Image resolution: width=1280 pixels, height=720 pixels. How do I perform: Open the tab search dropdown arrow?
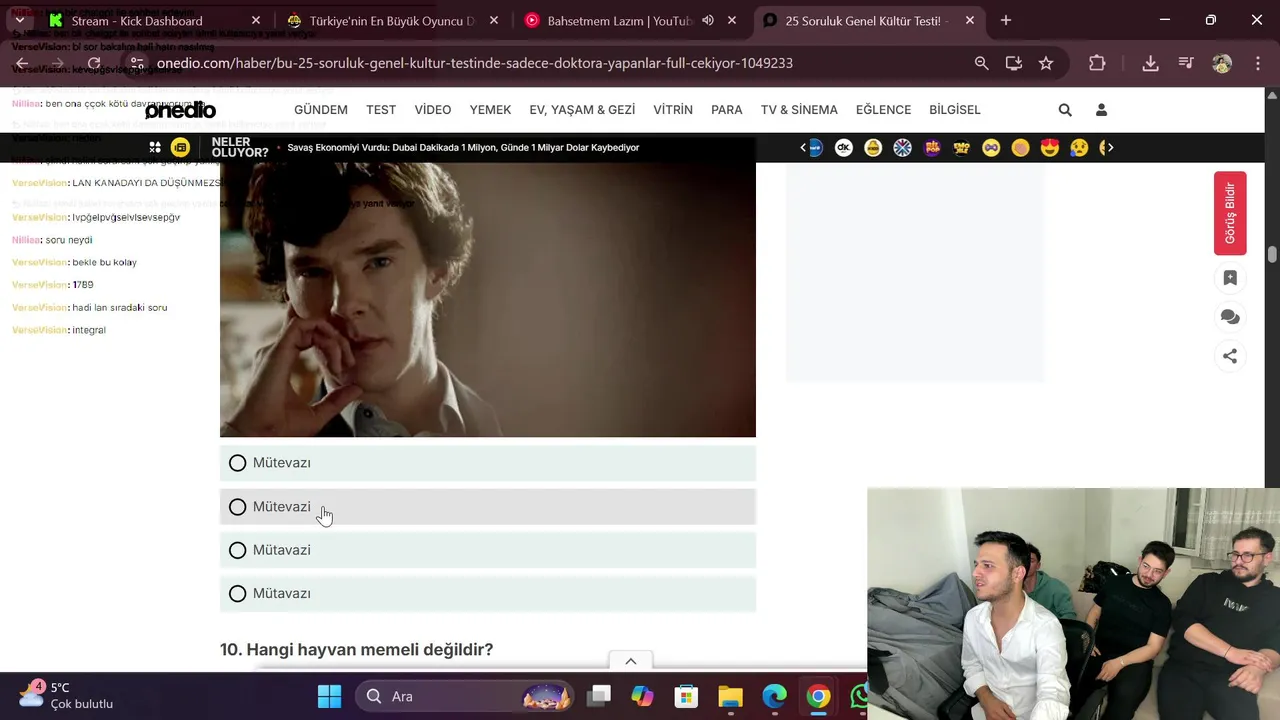pyautogui.click(x=19, y=20)
